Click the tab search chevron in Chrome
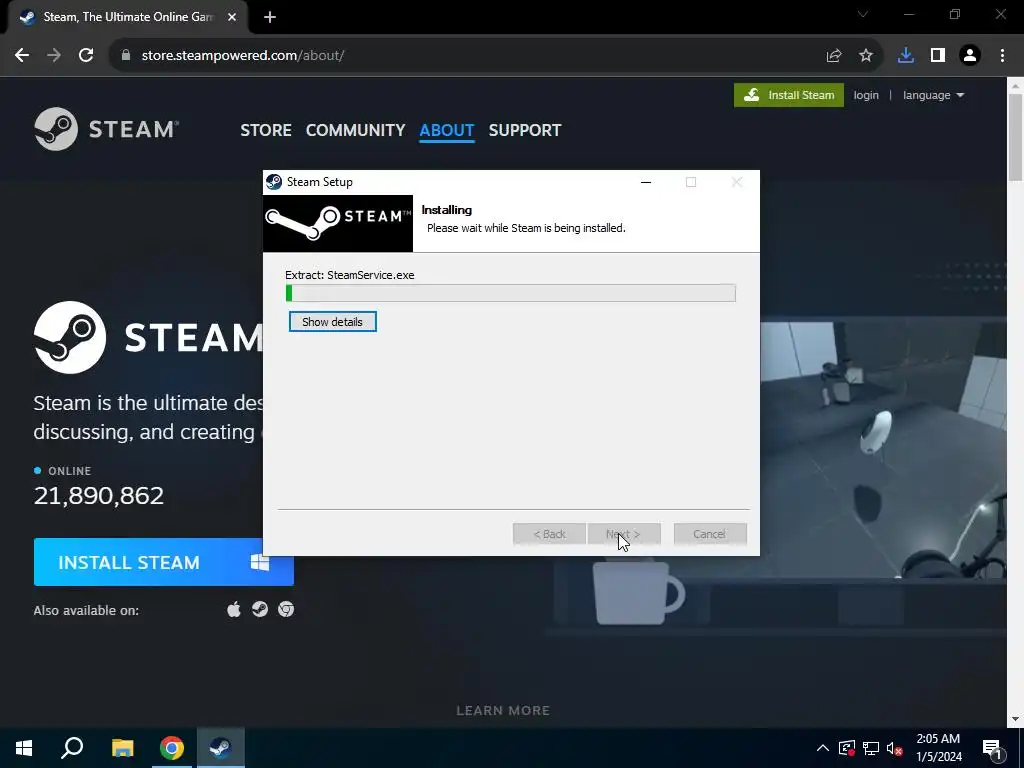 coord(863,14)
